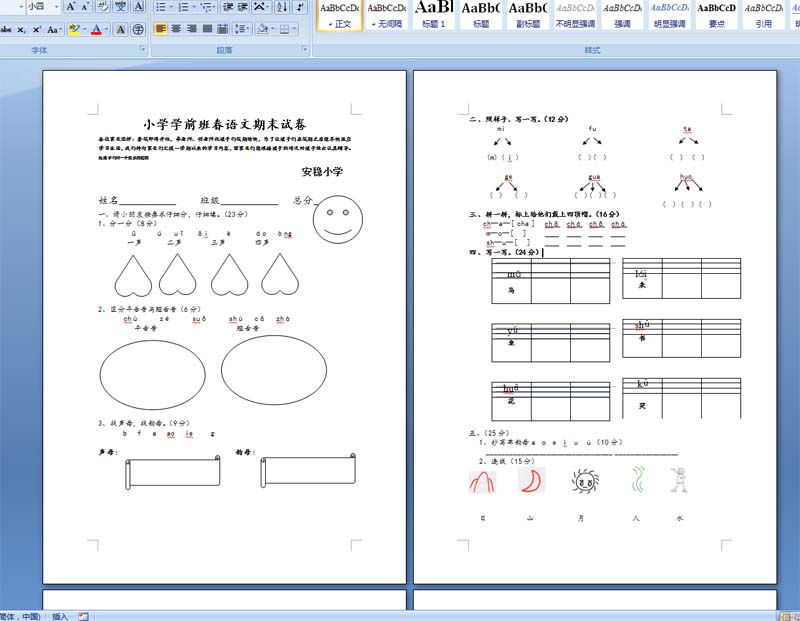
Task: Apply the character border (framed A) tool
Action: [x=138, y=7]
